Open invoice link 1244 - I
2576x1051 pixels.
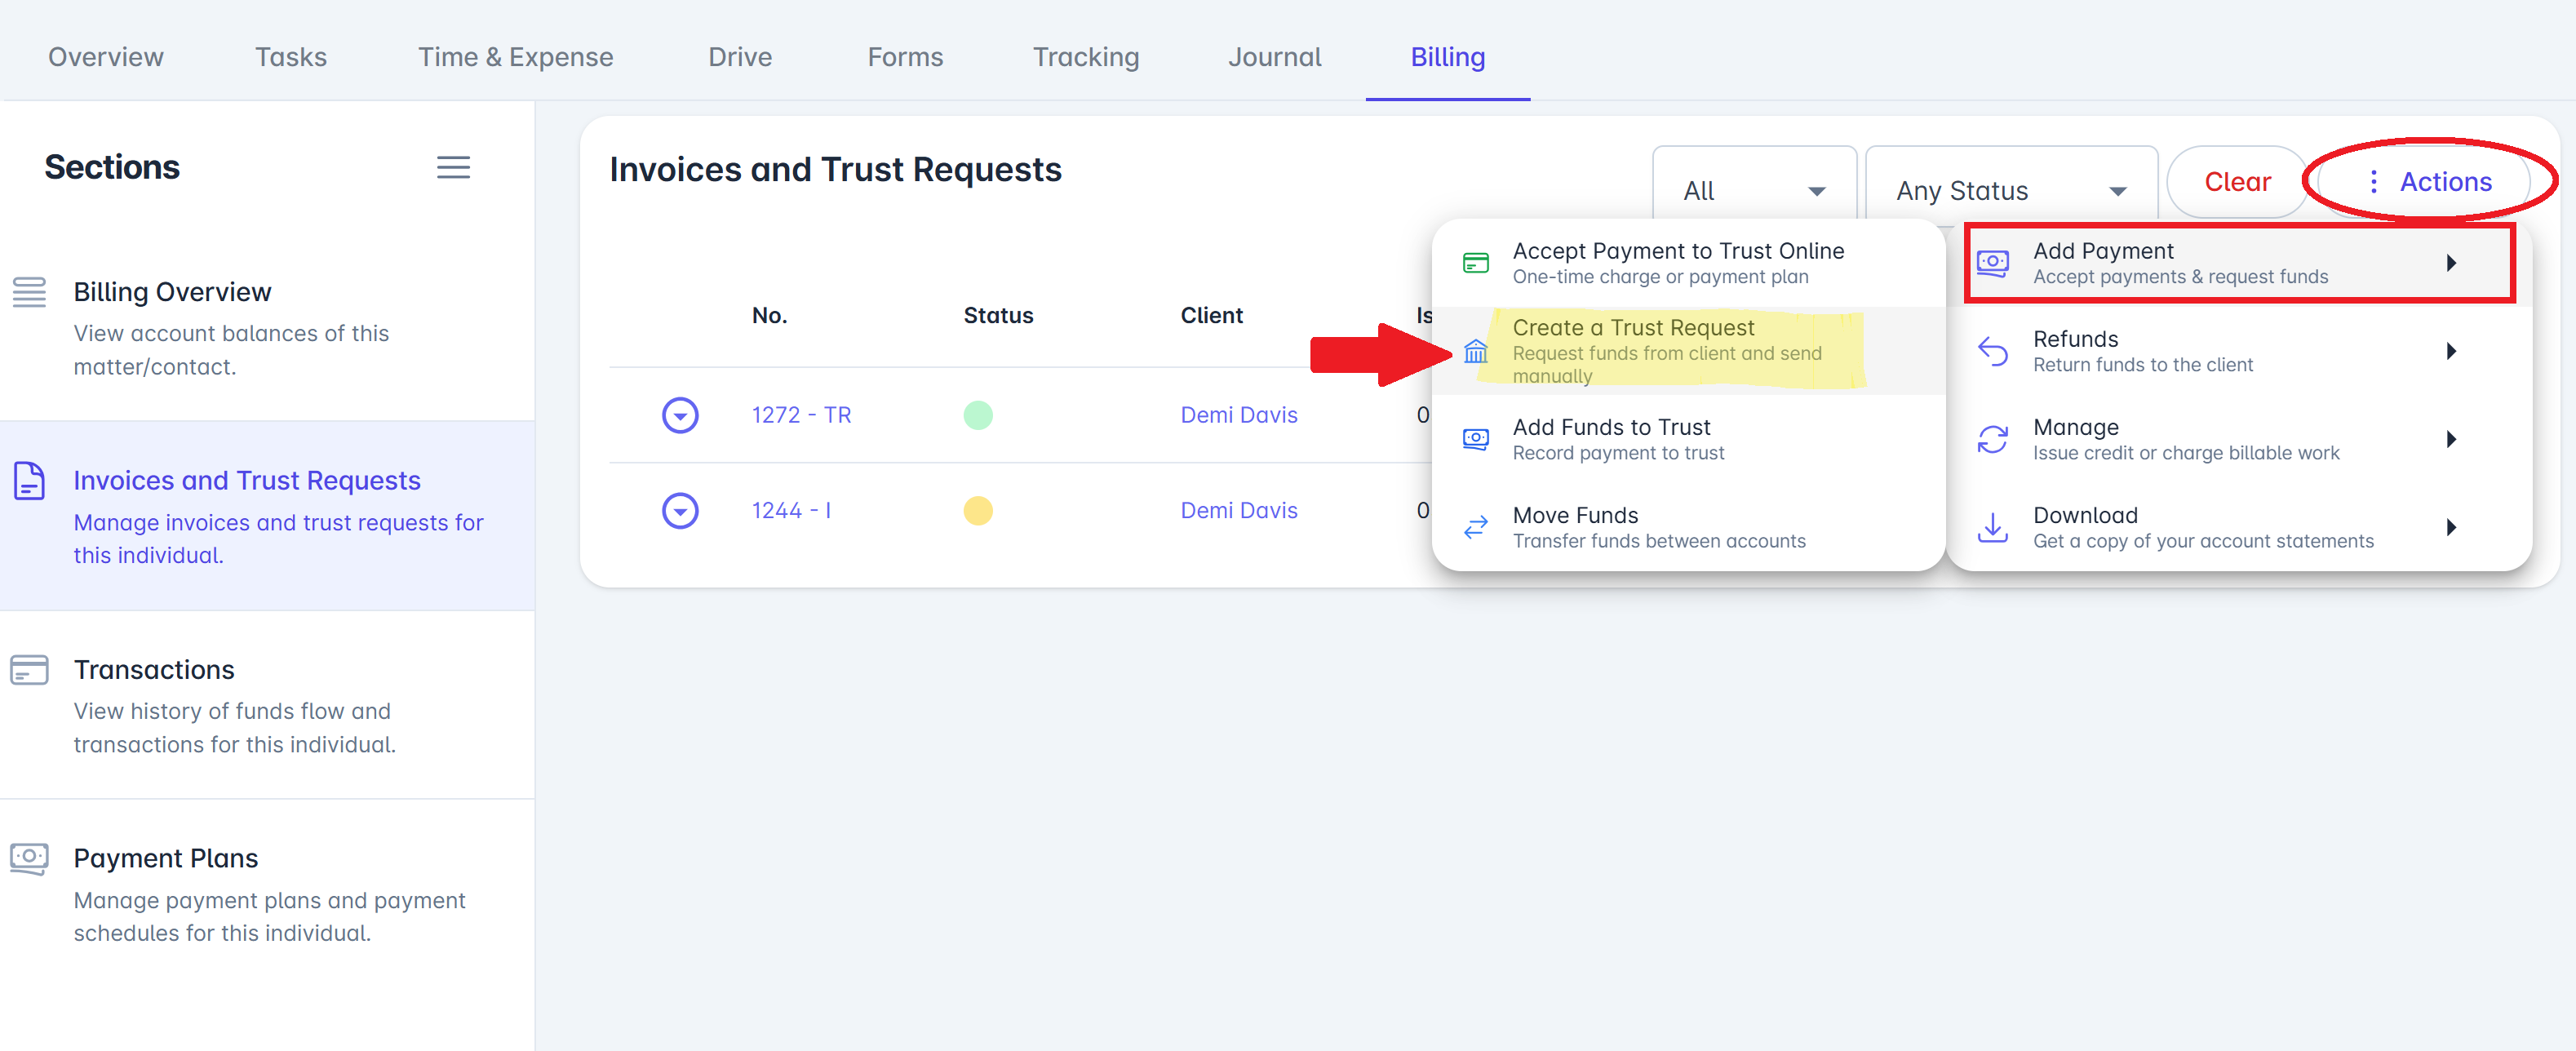[791, 511]
